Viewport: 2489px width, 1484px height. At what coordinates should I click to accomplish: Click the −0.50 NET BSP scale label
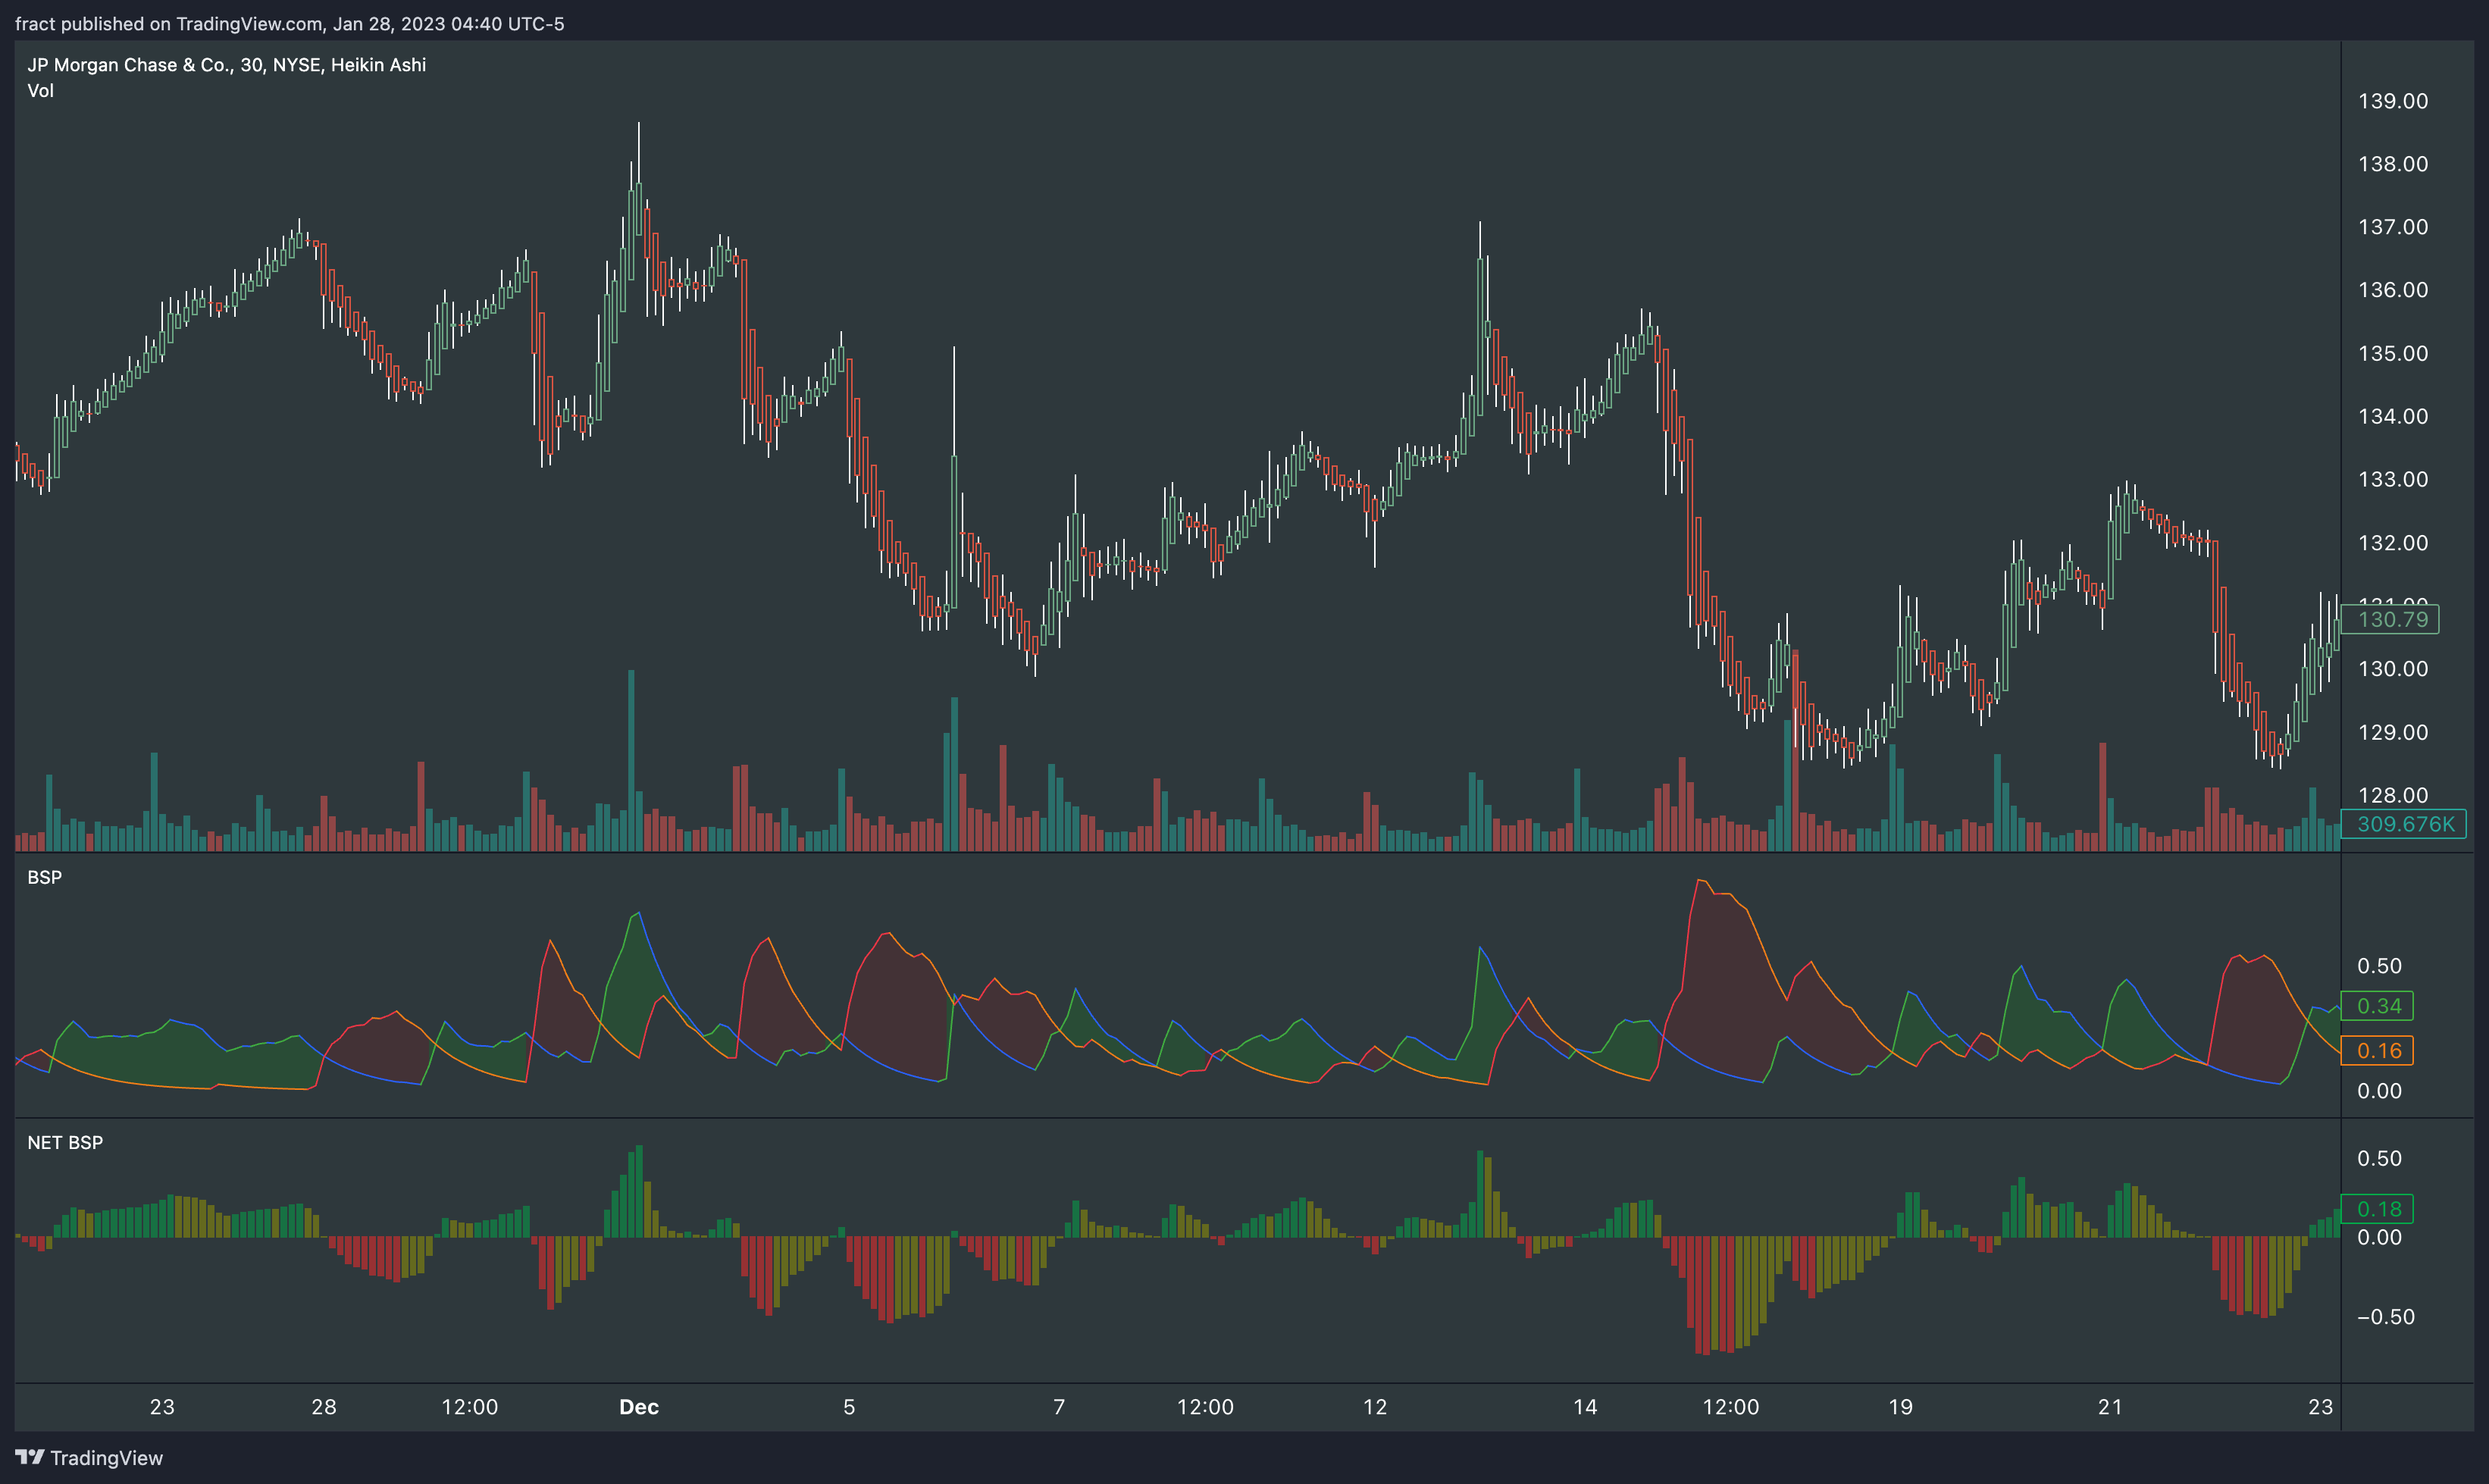2385,1317
